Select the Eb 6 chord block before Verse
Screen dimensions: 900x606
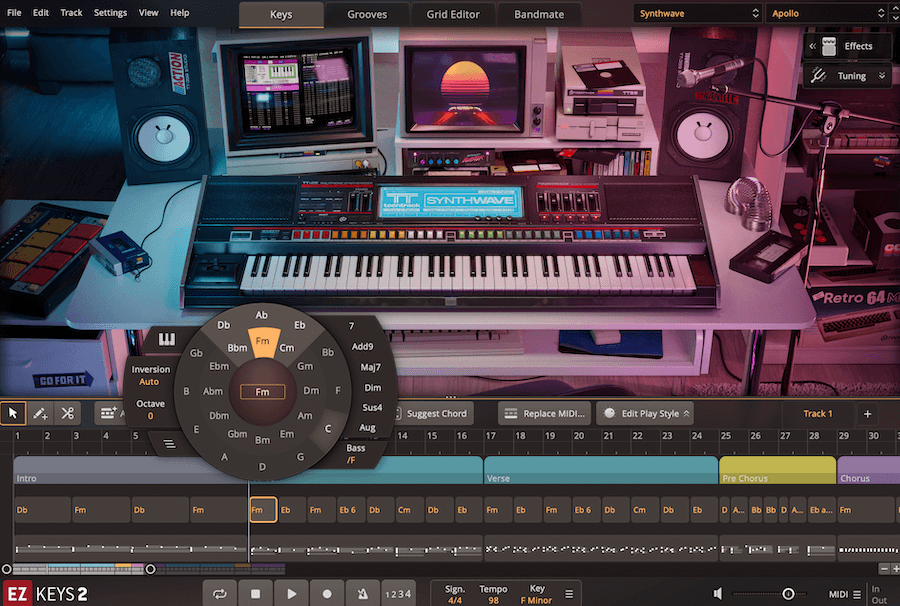point(351,510)
